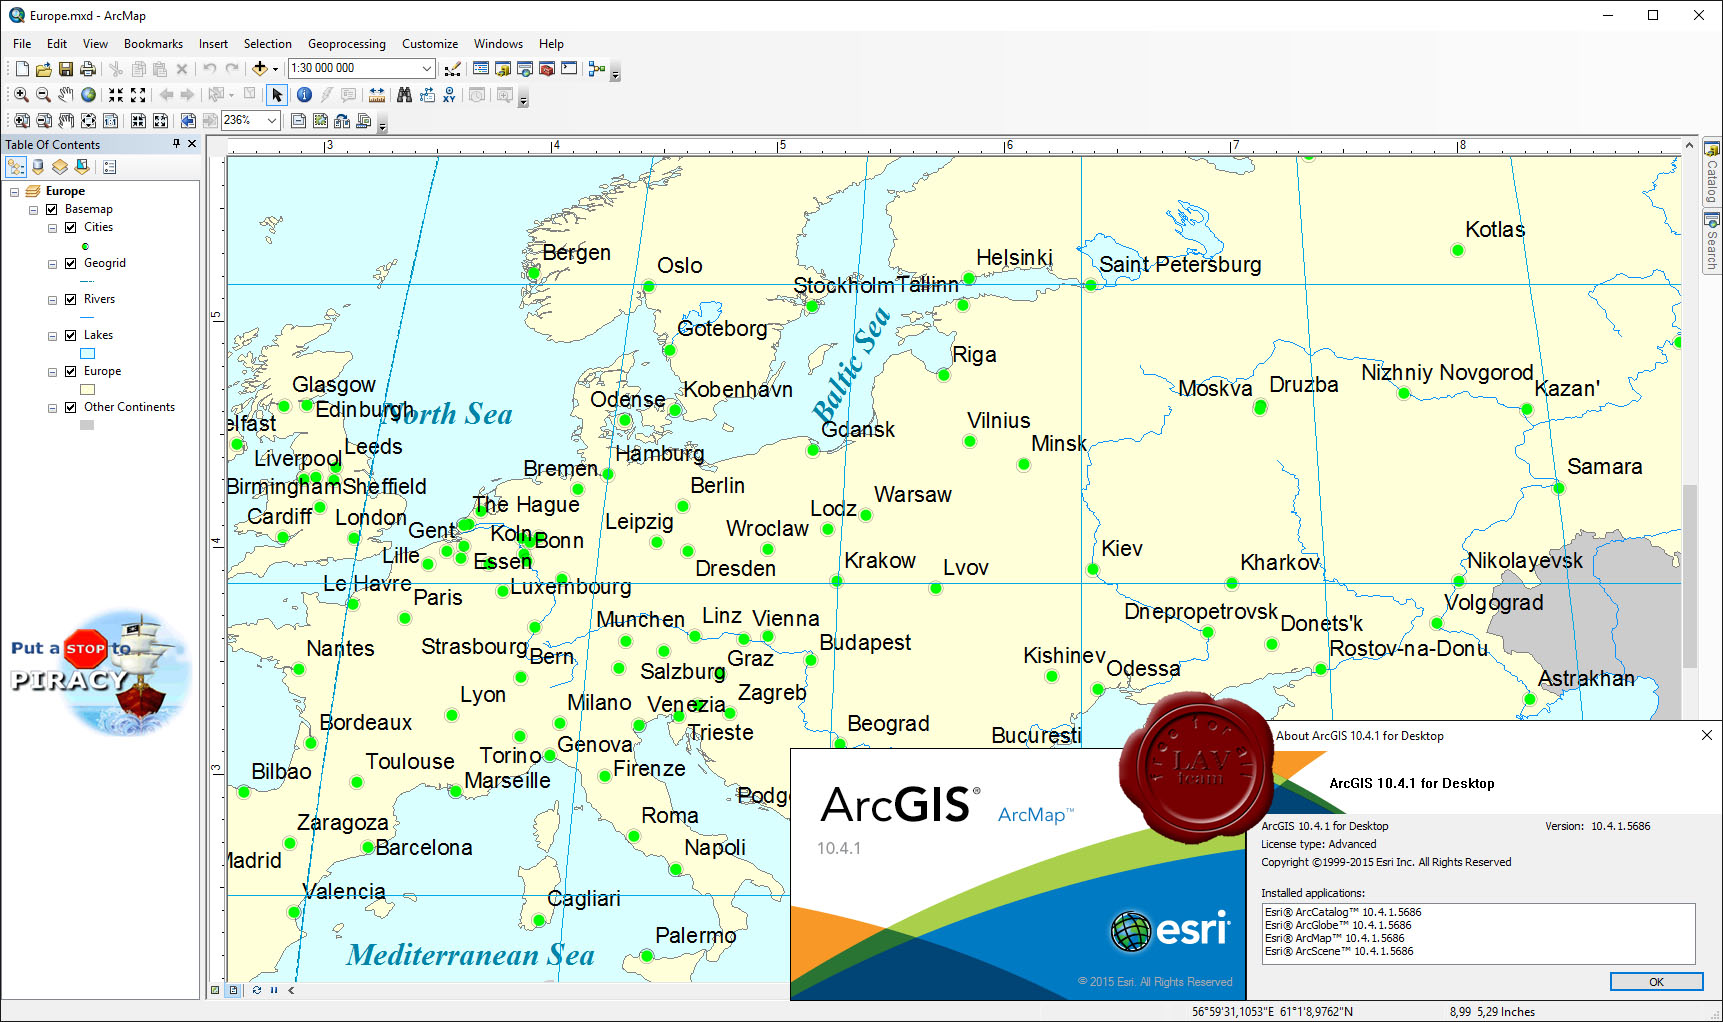
Task: Select the Zoom Out tool
Action: click(43, 95)
